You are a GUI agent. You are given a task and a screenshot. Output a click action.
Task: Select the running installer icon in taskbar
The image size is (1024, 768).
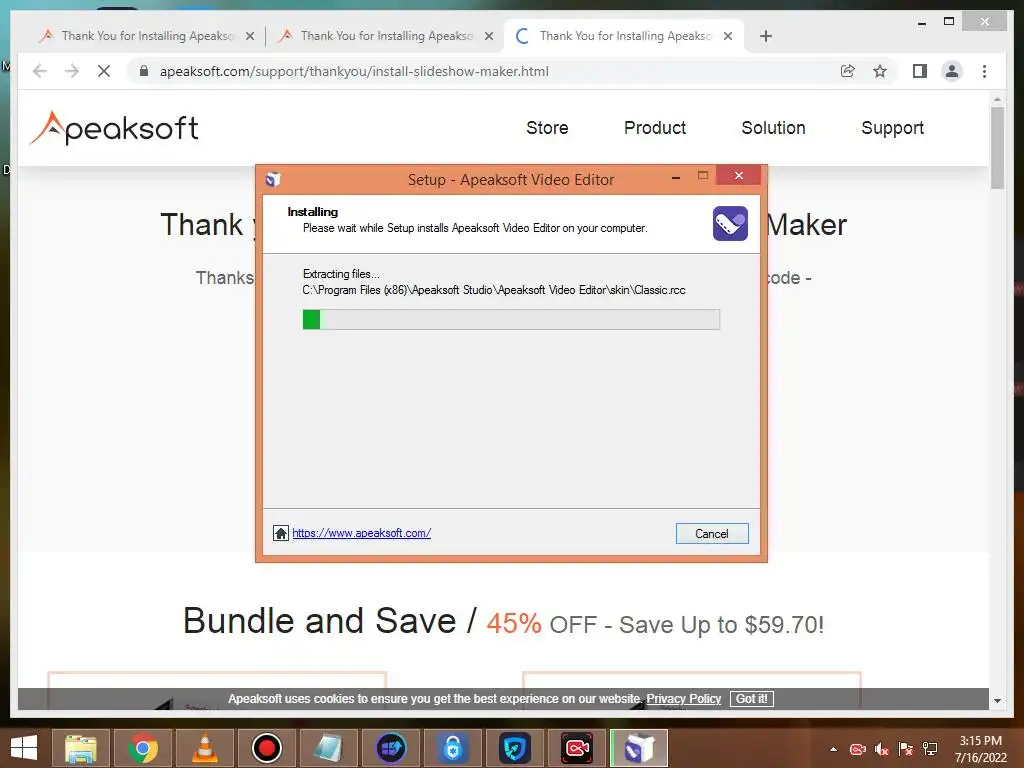pos(639,748)
